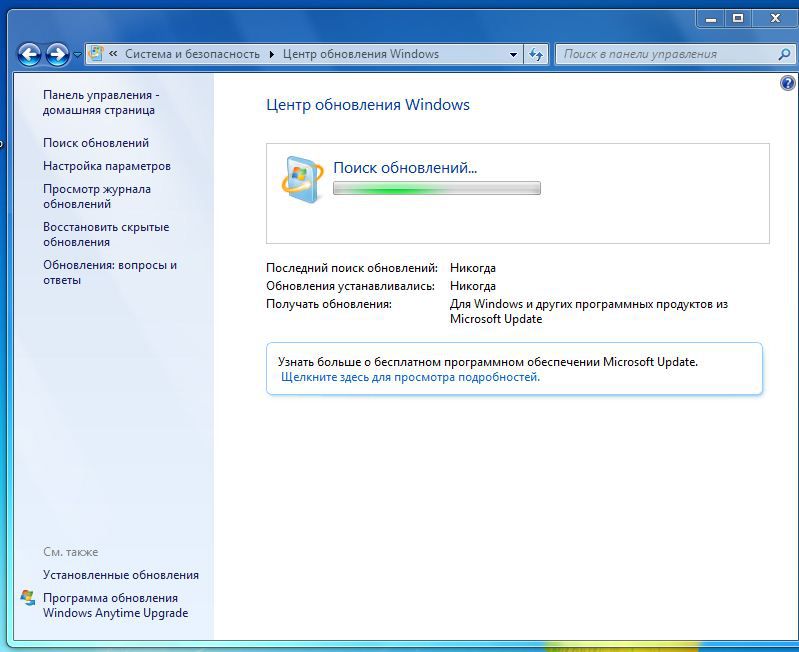Click 'Узнать больше о бесплатном программном обеспечении' text
799x652 pixels.
tap(488, 362)
